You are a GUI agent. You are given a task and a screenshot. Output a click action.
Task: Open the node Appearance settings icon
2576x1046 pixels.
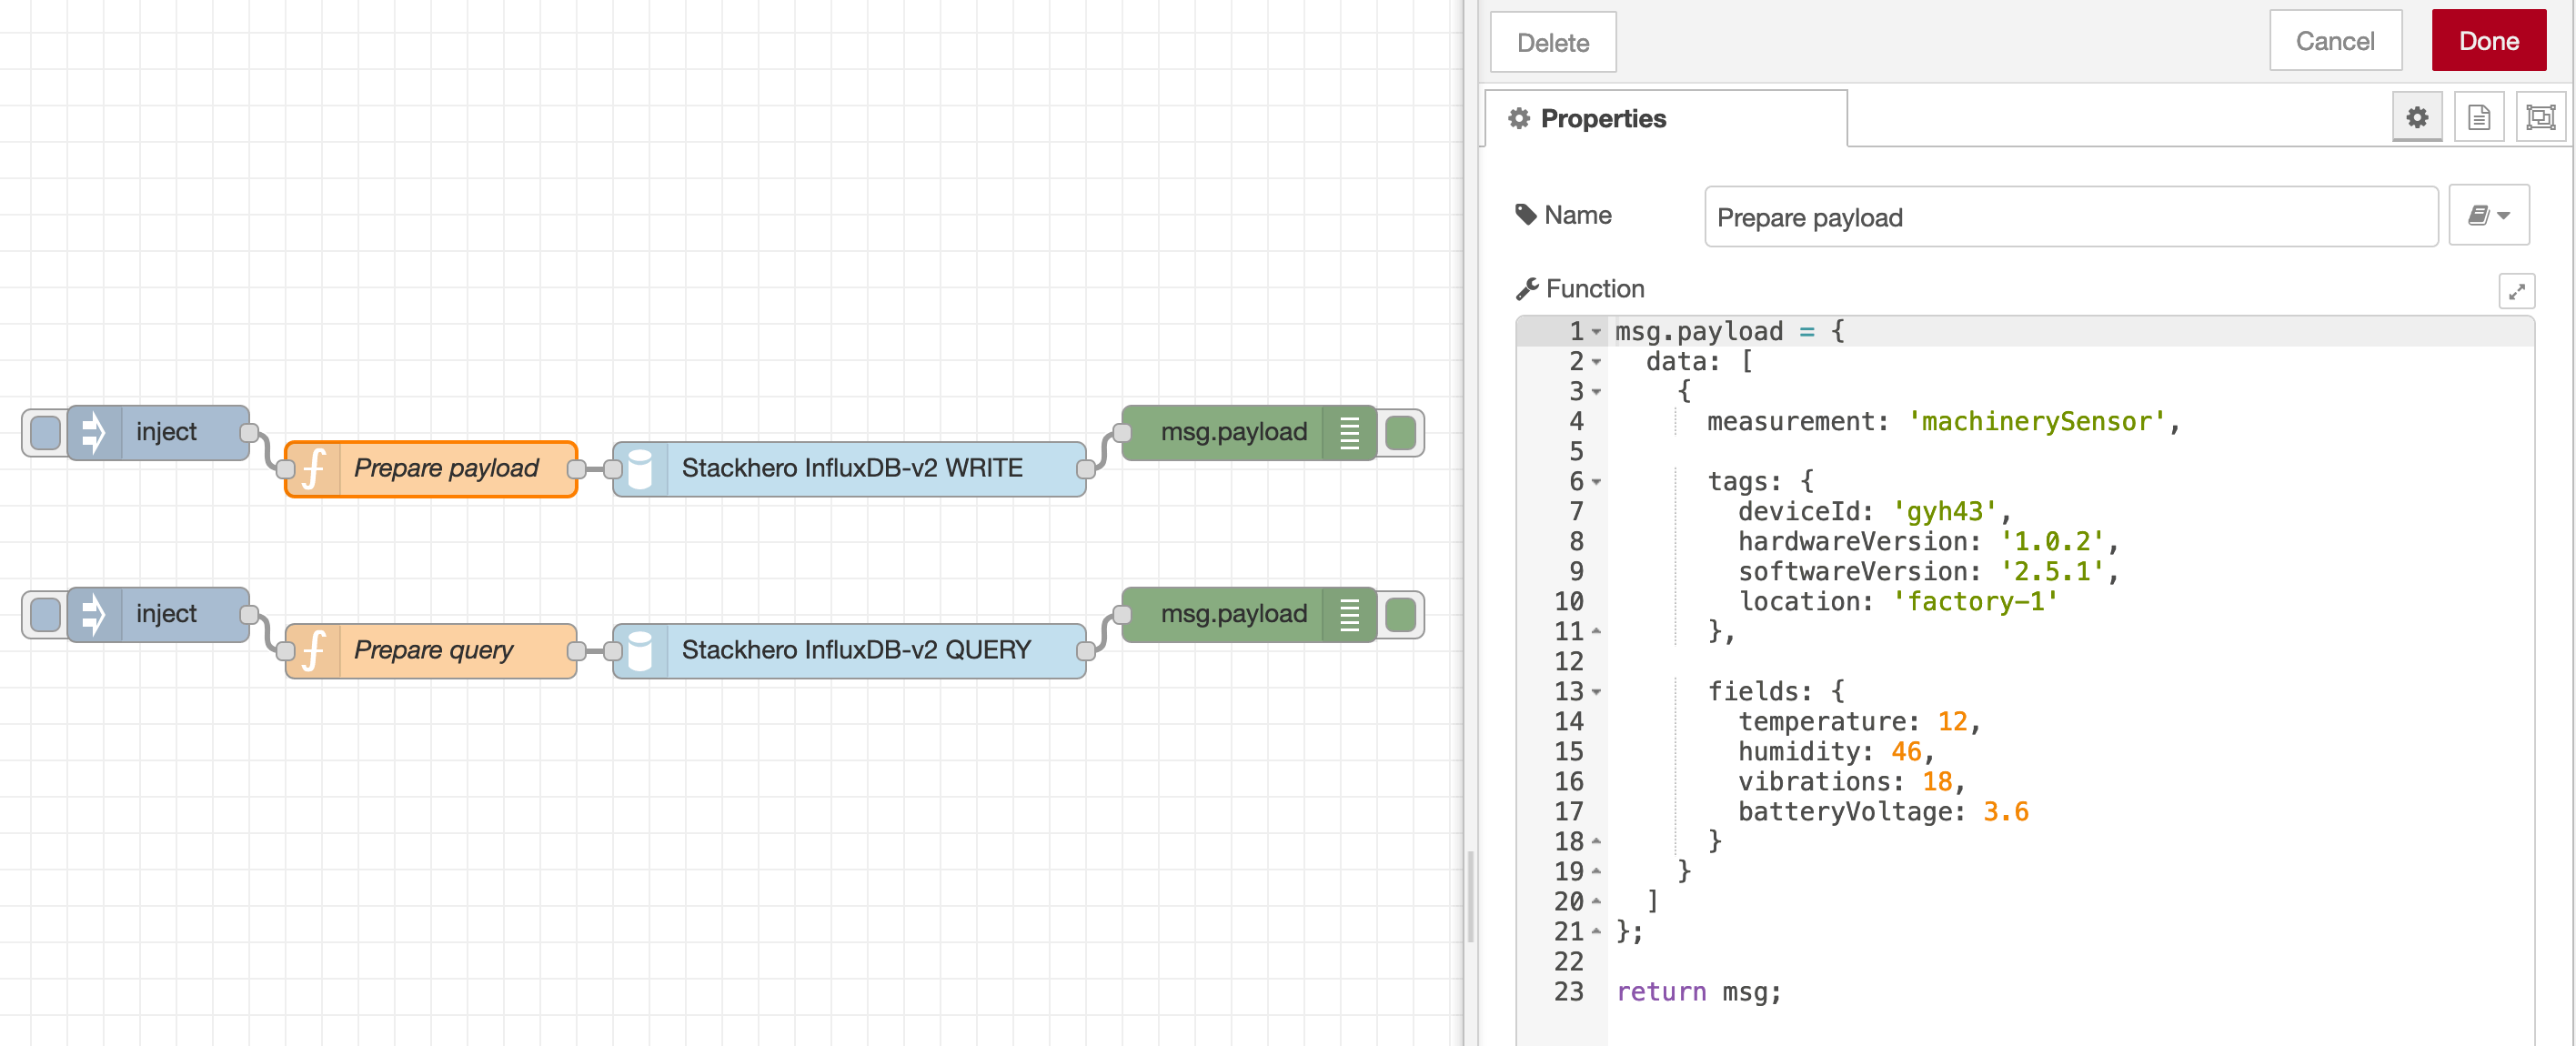(x=2541, y=117)
